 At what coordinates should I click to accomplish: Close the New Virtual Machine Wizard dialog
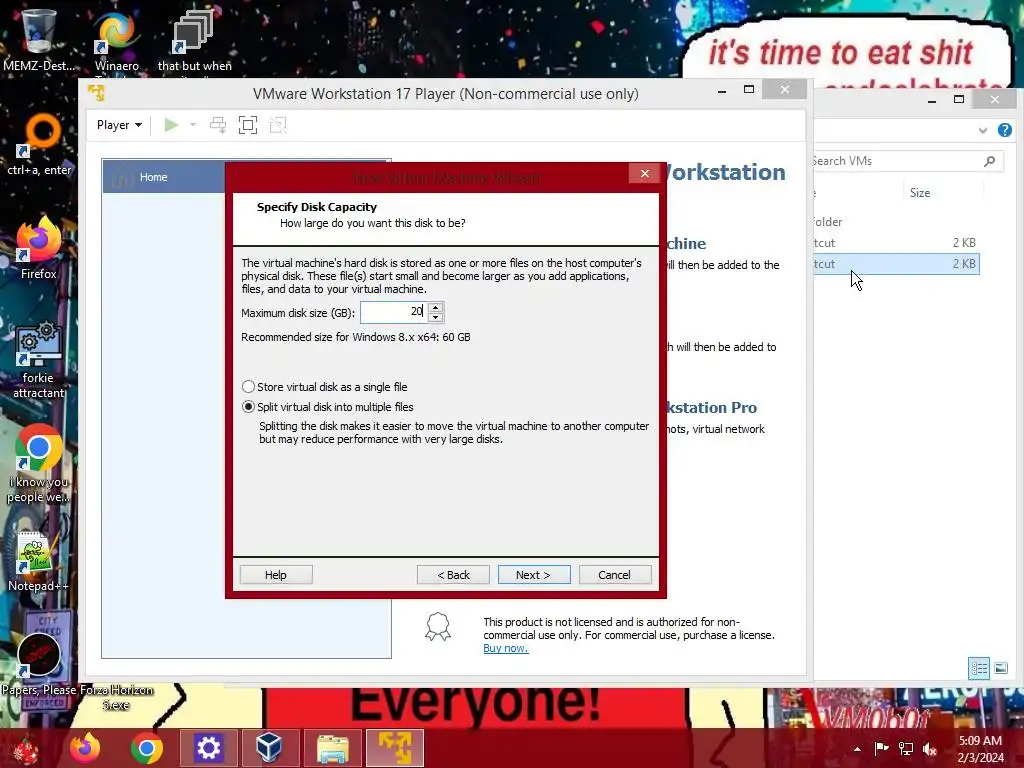pyautogui.click(x=645, y=173)
